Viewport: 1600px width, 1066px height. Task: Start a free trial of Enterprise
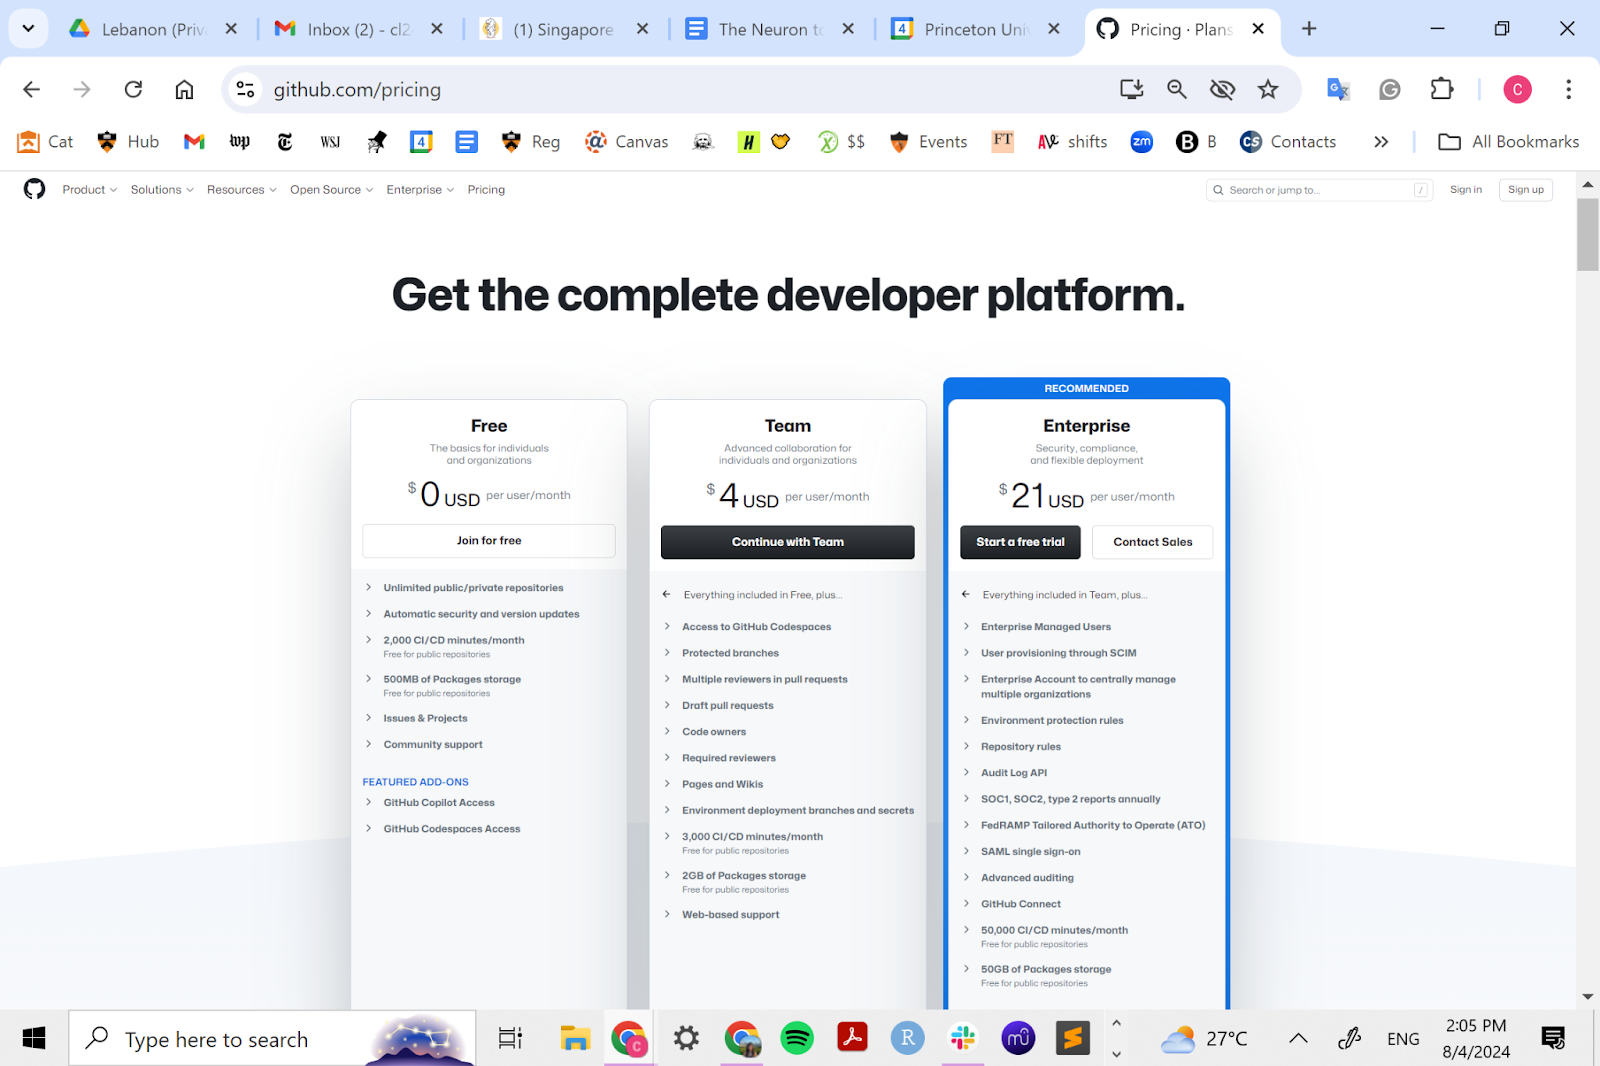1021,542
